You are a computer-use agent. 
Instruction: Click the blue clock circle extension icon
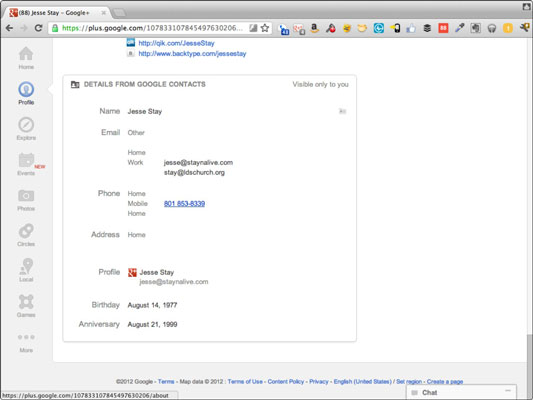point(378,28)
